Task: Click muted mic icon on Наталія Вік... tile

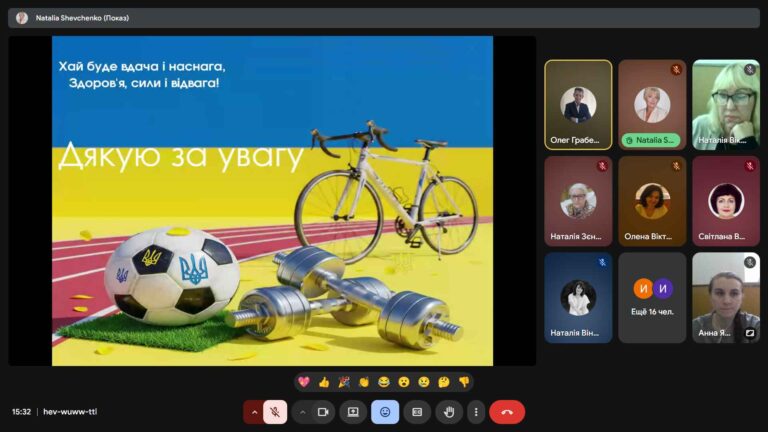Action: 750,70
